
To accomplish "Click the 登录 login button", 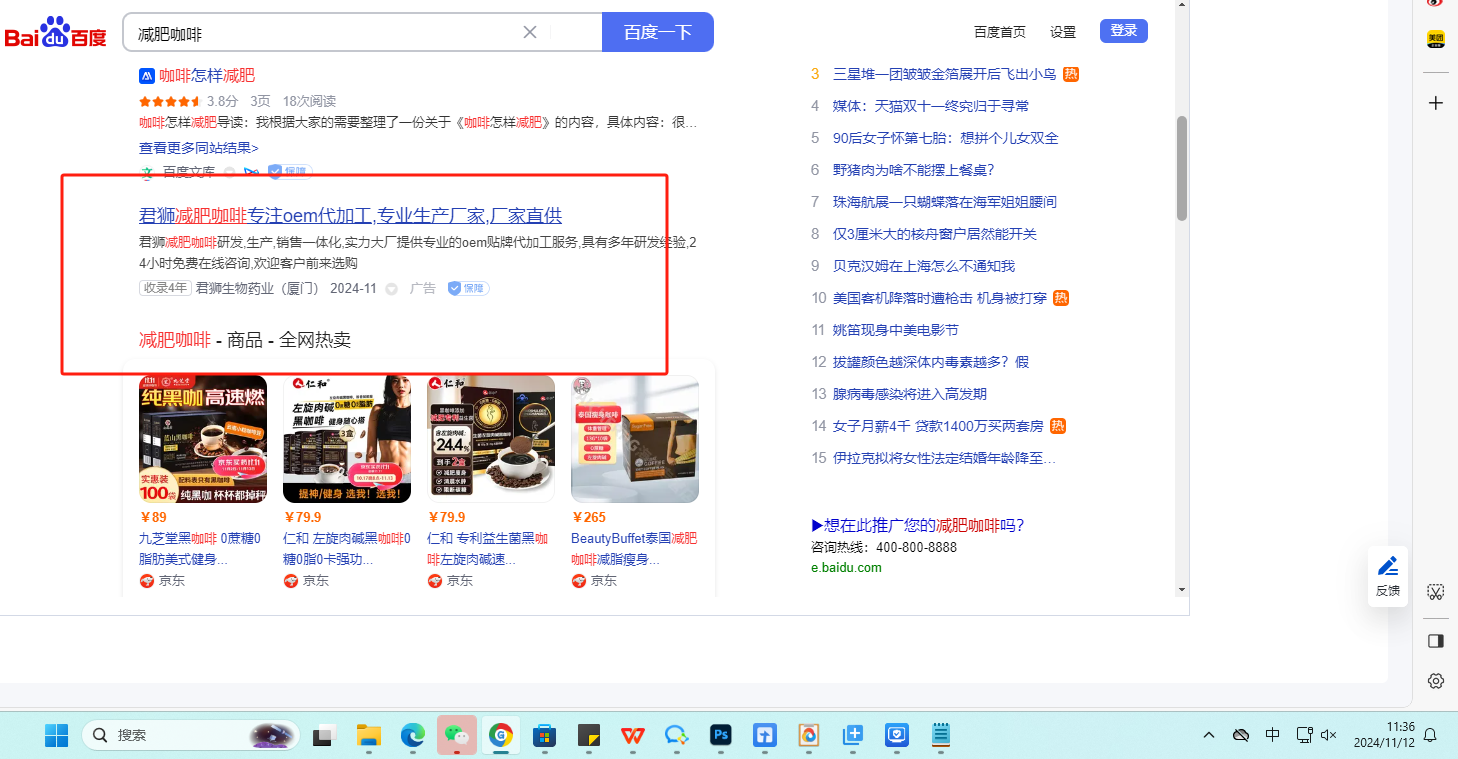I will (1123, 31).
